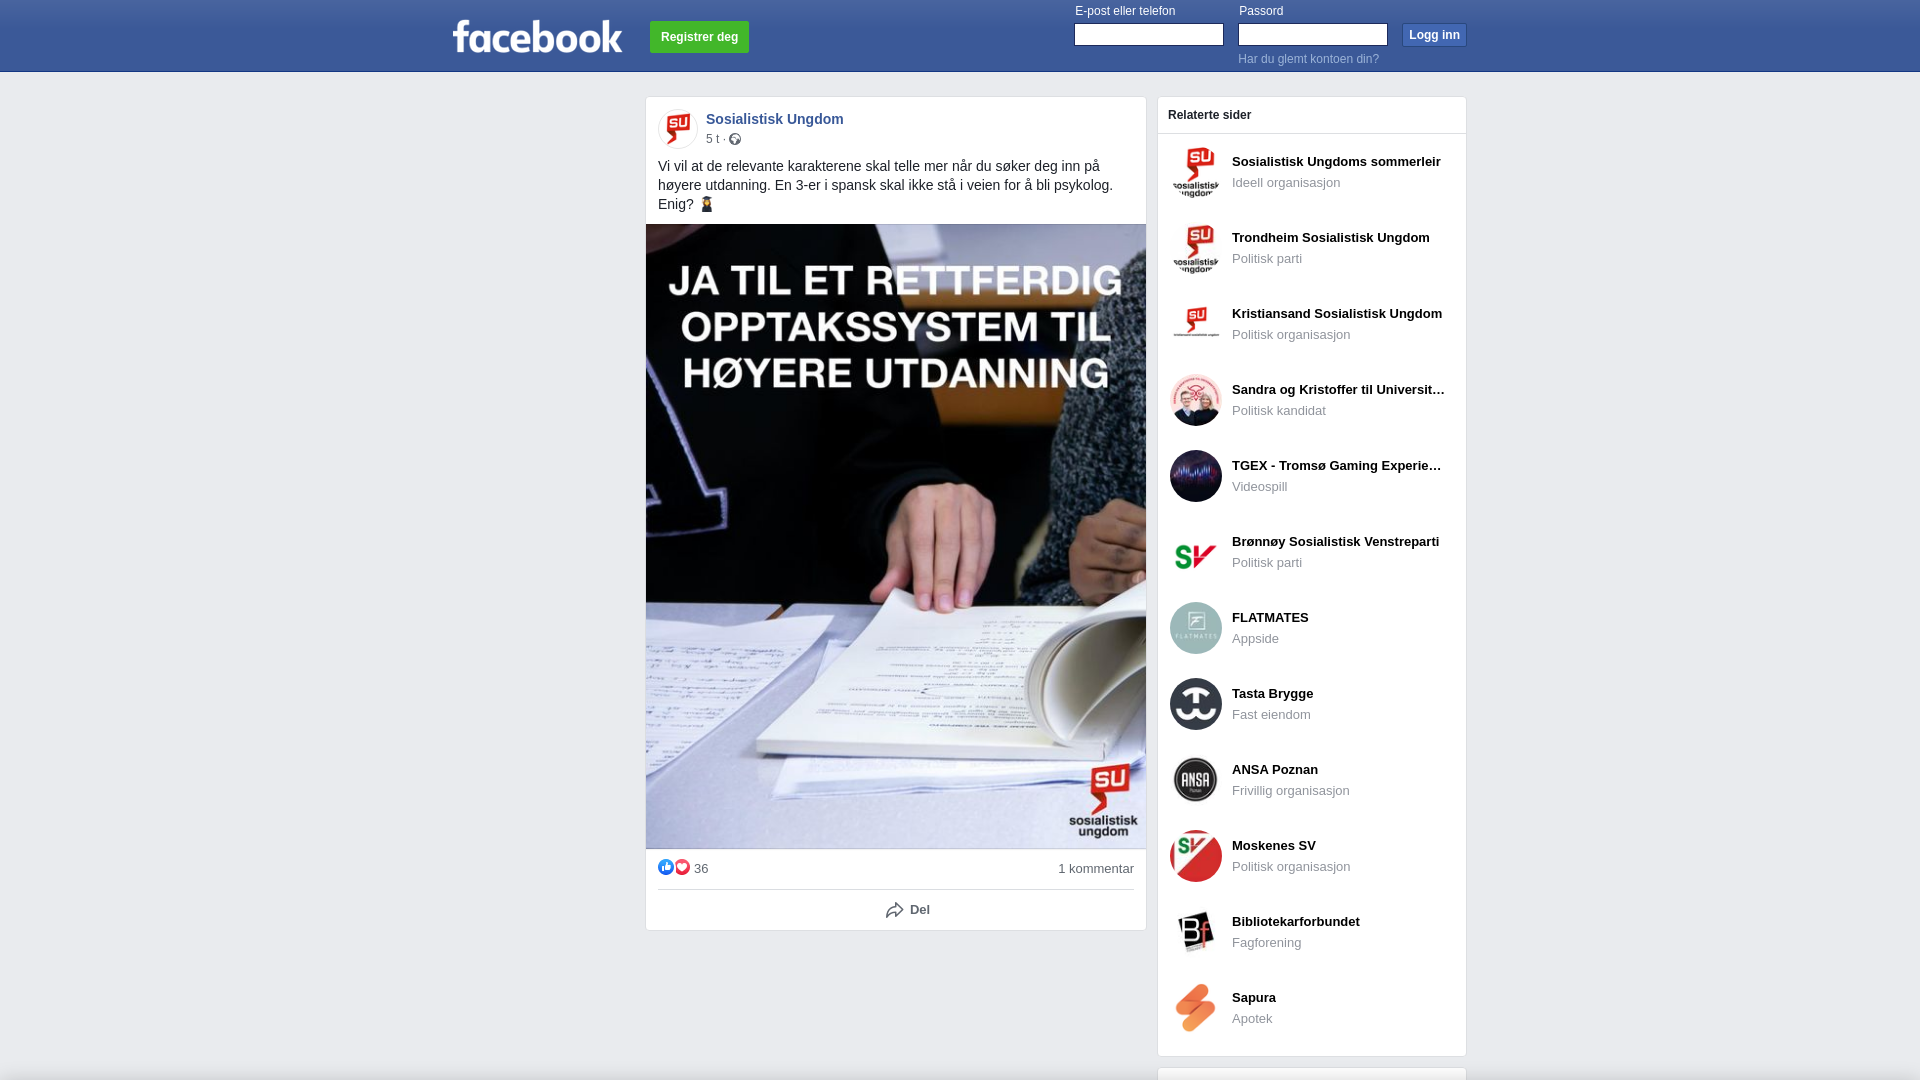Open the TGEX Tromsø Gaming avatar
The image size is (1920, 1080).
coord(1196,476)
